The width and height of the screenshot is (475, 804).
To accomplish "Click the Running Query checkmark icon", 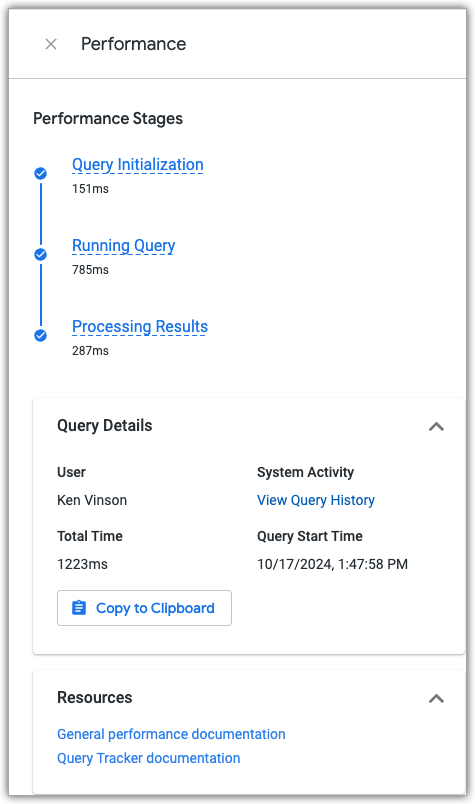I will click(x=41, y=254).
